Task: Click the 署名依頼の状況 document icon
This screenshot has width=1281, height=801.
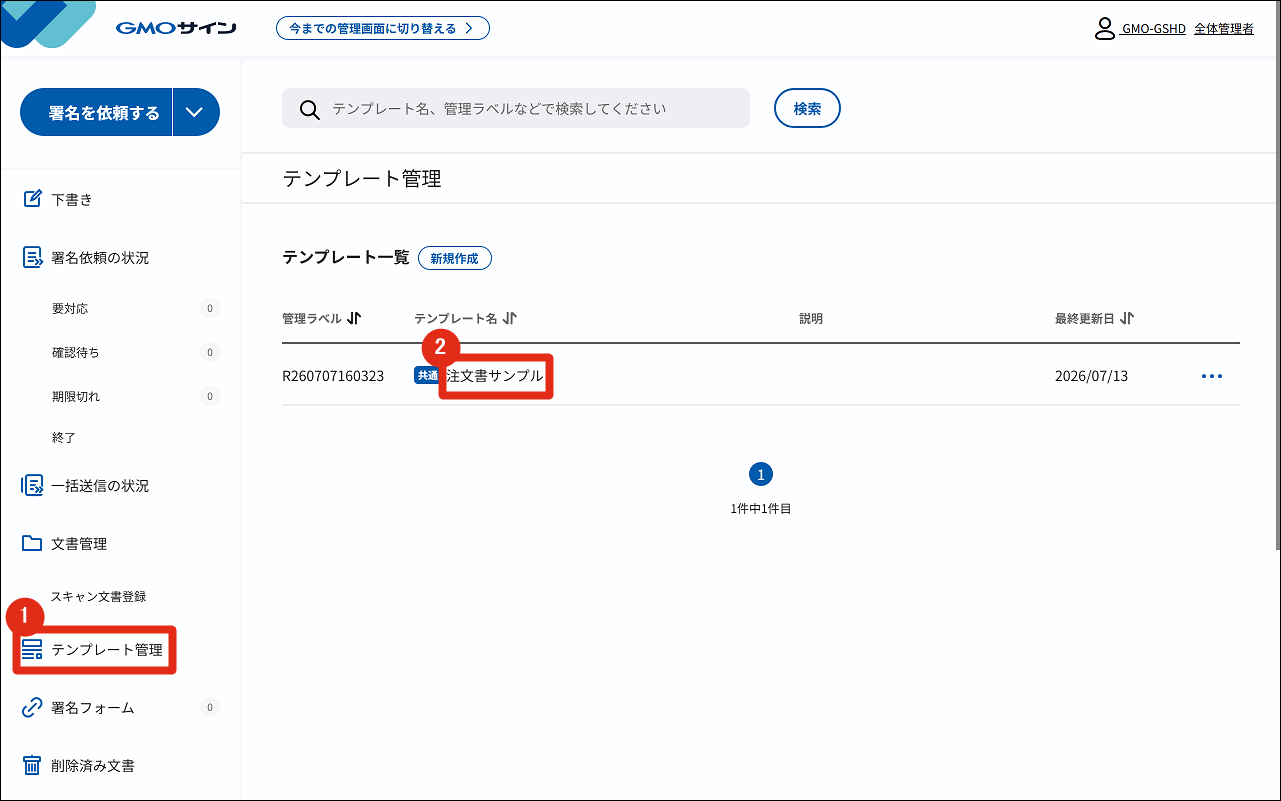Action: 32,257
